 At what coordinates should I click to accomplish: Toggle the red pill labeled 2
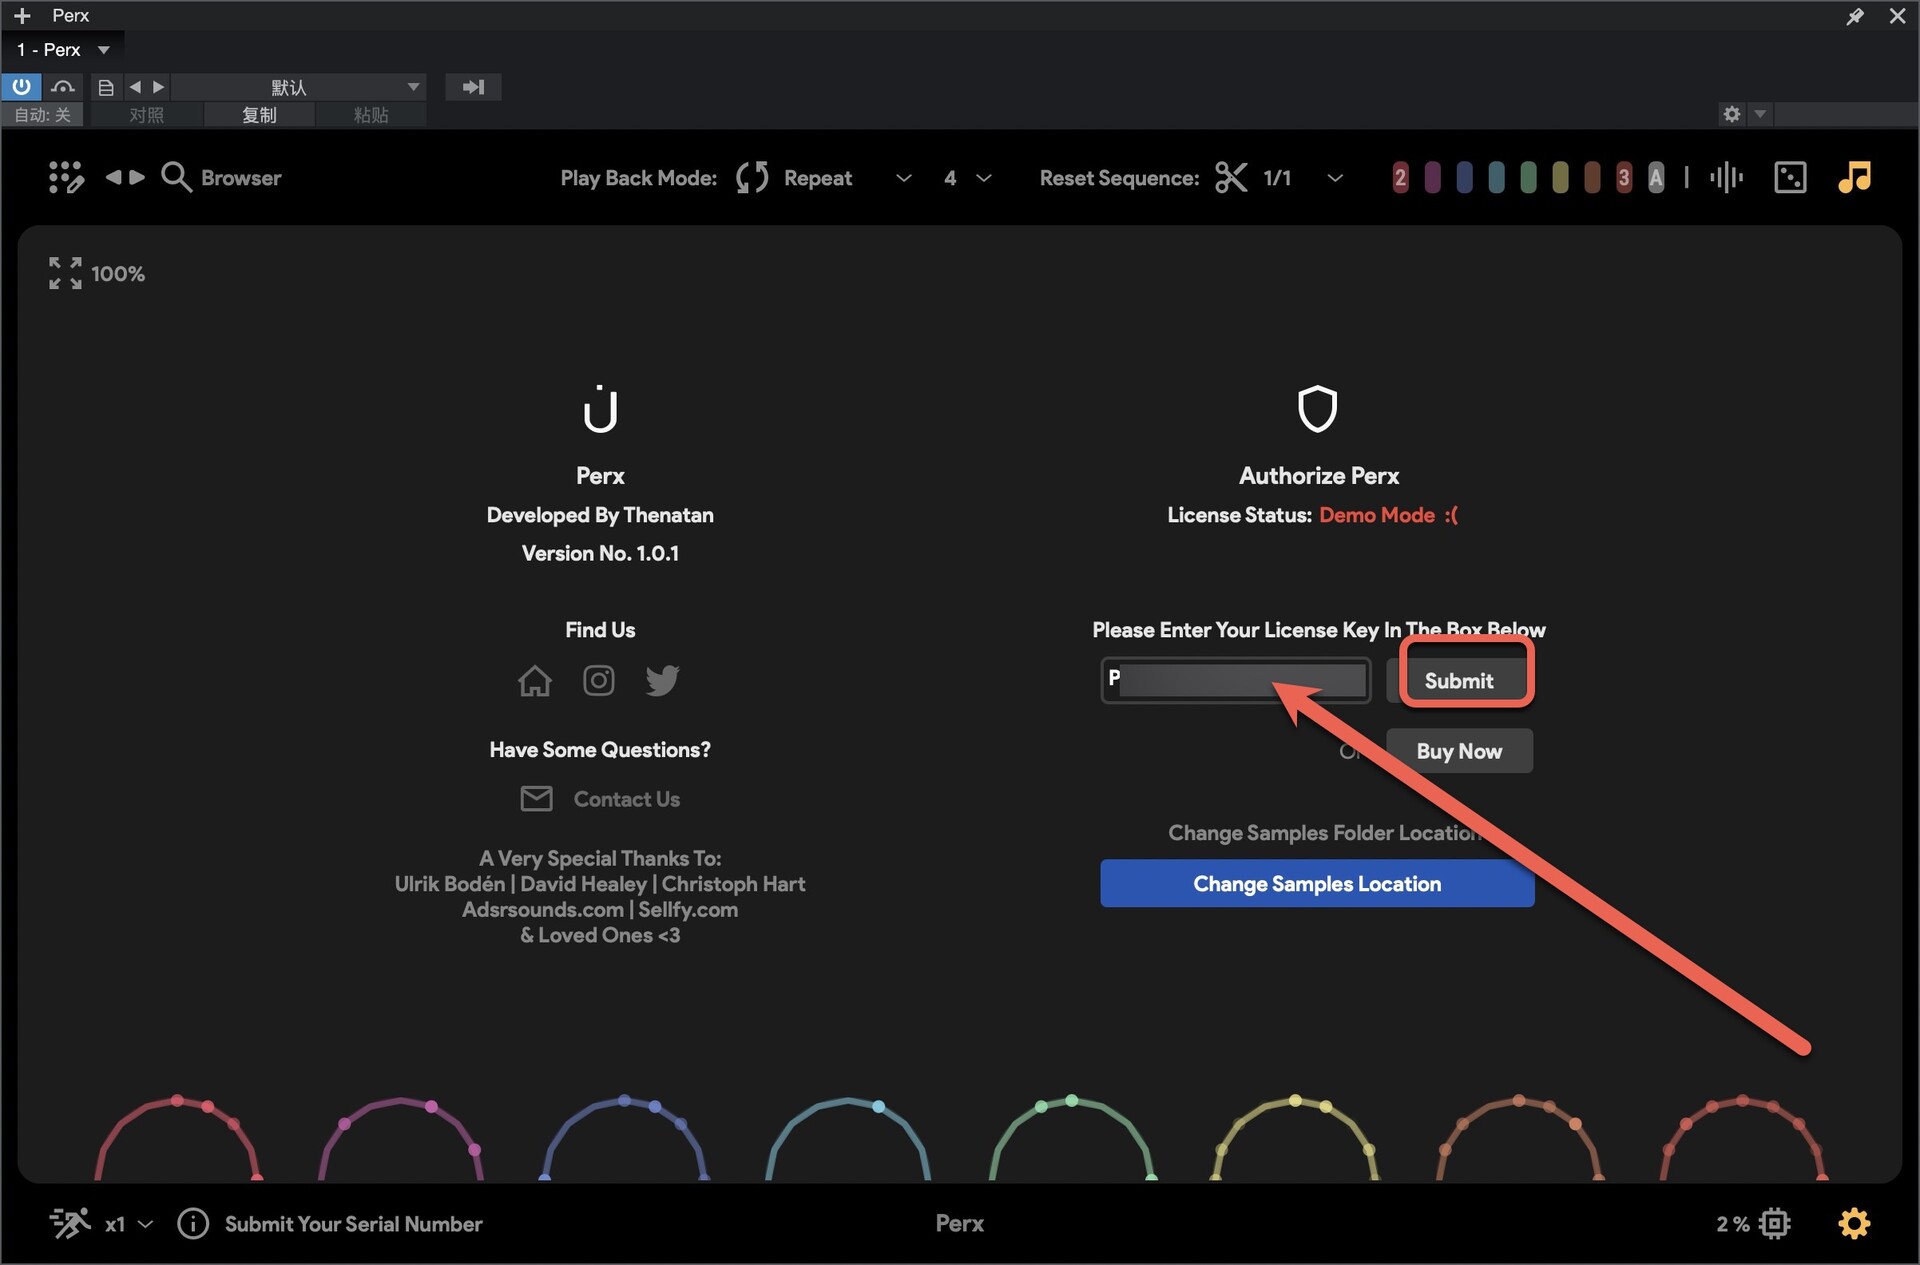(1400, 178)
